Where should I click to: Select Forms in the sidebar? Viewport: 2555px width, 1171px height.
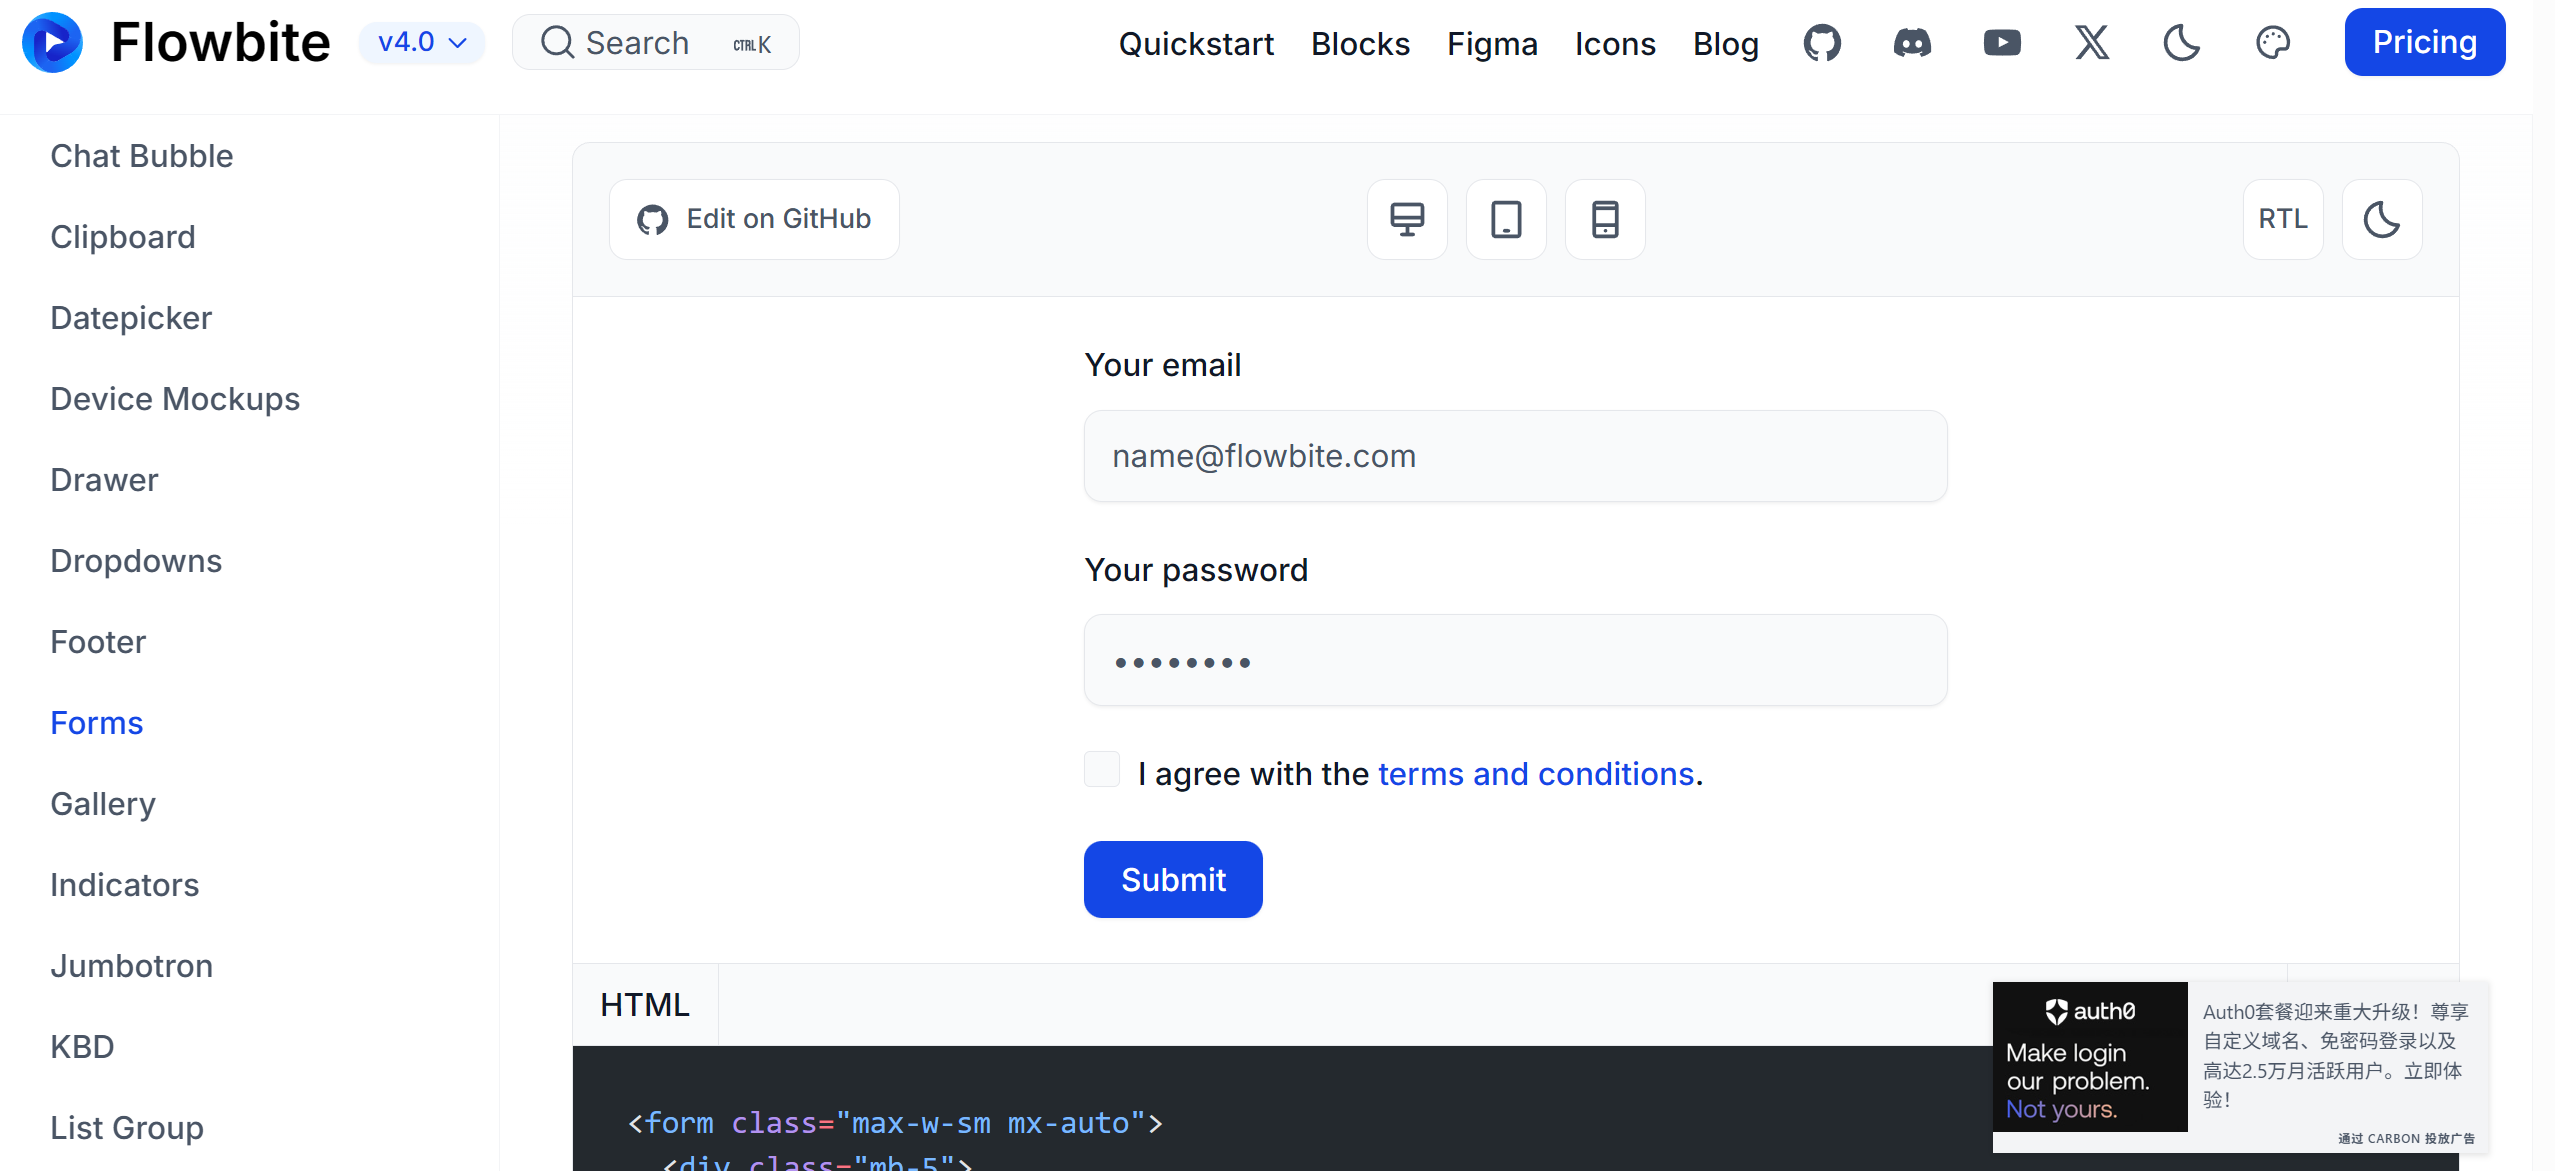(x=97, y=723)
